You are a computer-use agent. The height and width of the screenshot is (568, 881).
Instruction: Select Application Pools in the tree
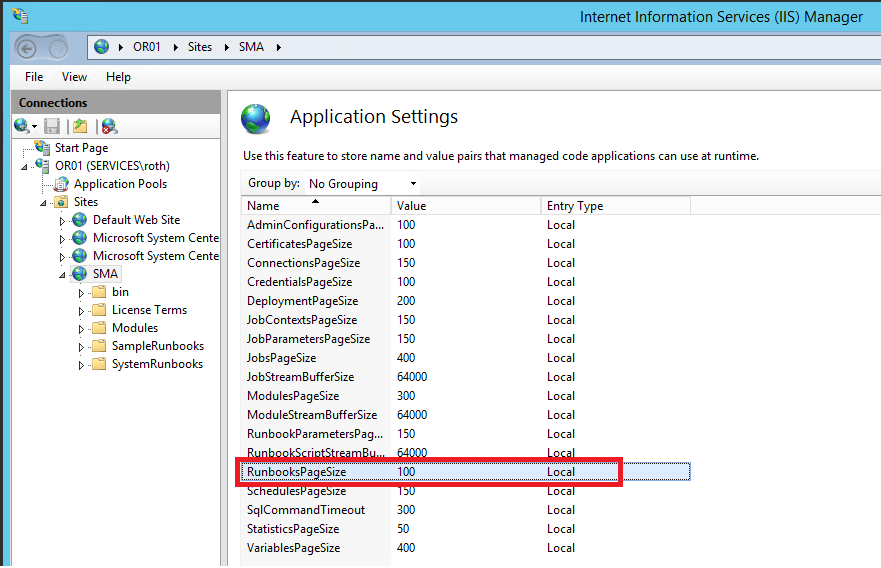120,184
